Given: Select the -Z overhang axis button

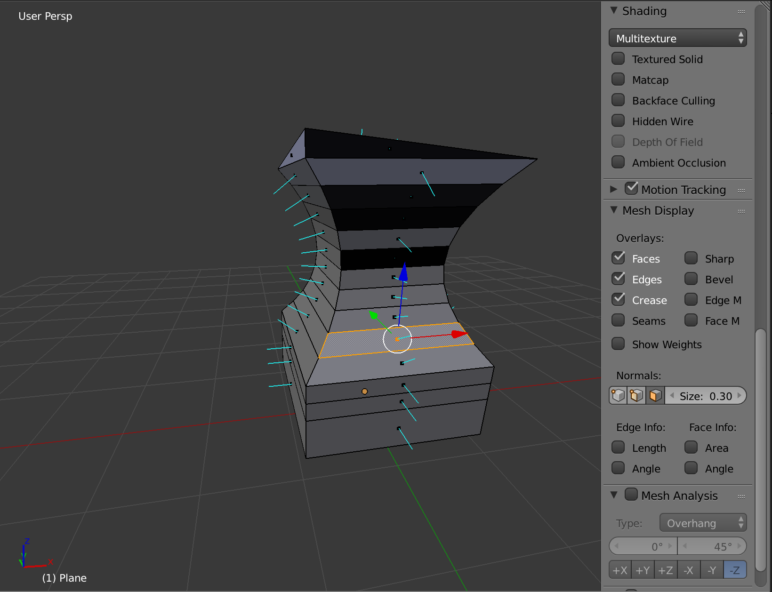Looking at the screenshot, I should 735,570.
